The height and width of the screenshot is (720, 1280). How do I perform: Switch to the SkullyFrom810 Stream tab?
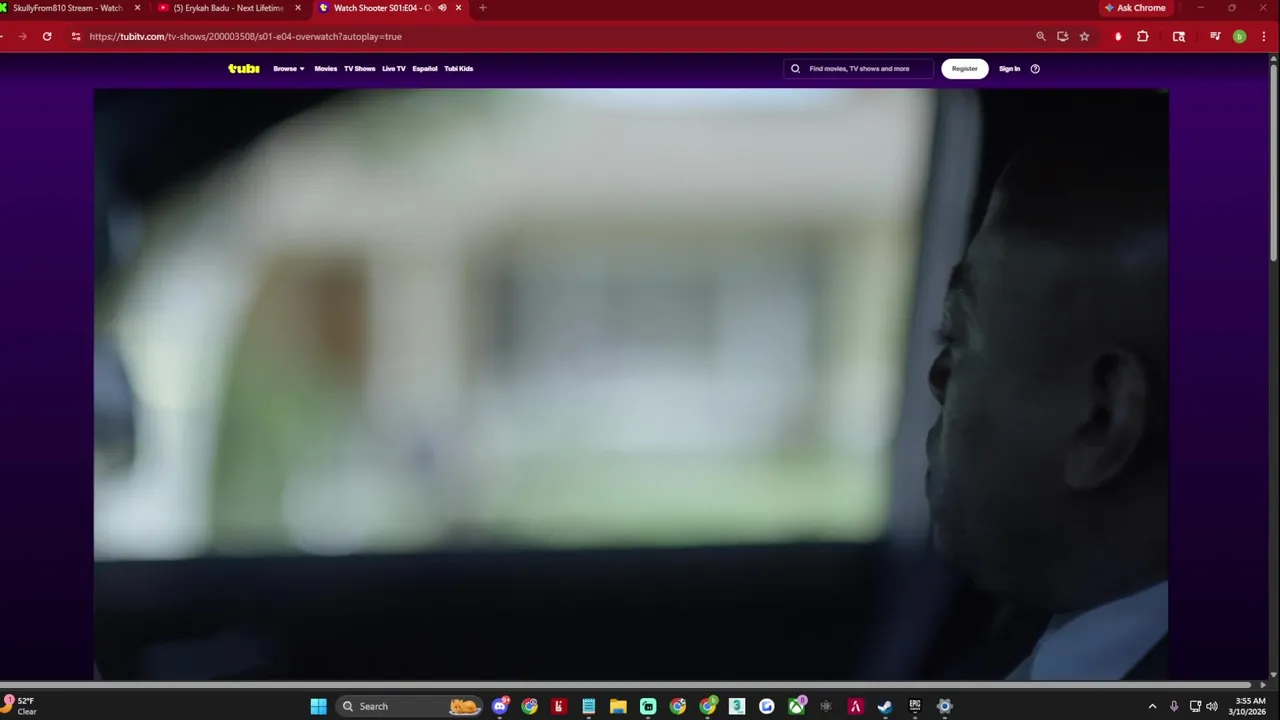(x=70, y=8)
